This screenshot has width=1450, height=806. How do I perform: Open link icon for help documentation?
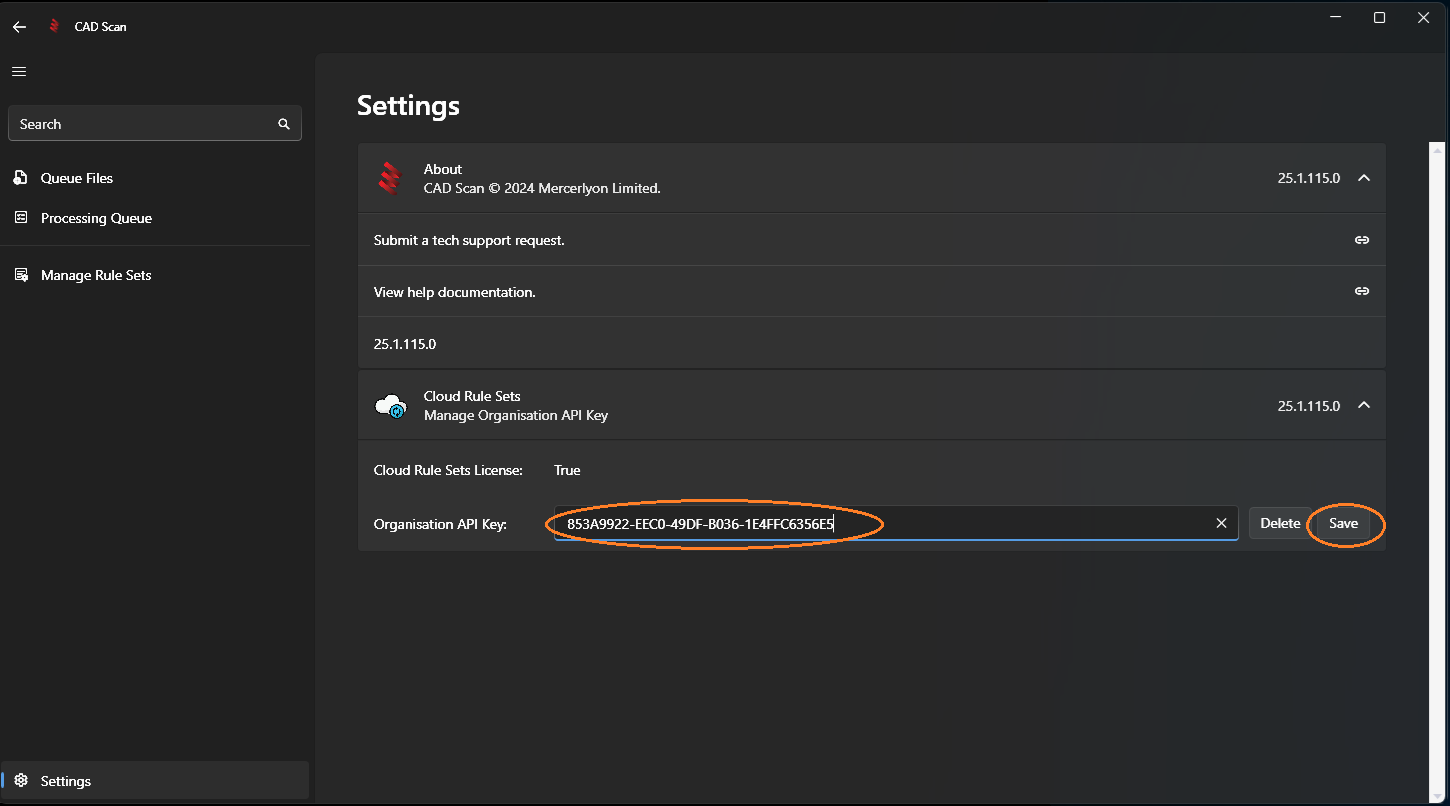coord(1361,291)
